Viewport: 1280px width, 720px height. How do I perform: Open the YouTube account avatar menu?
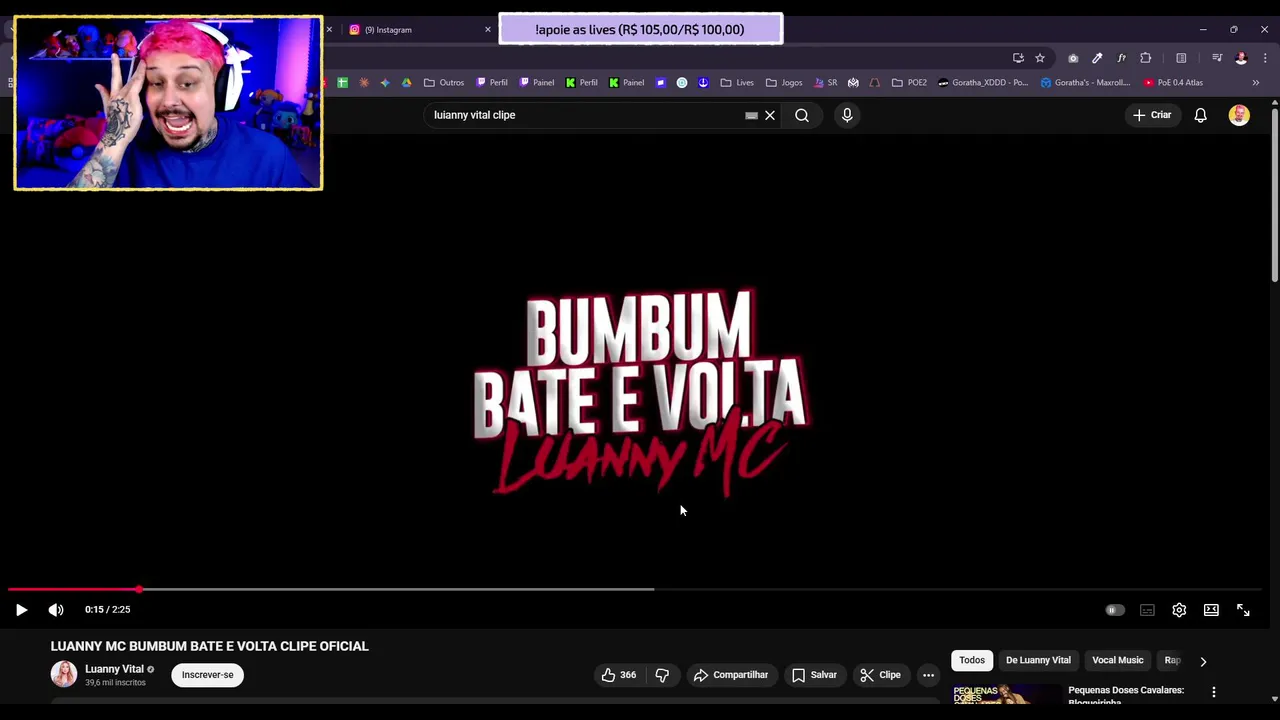(1239, 115)
